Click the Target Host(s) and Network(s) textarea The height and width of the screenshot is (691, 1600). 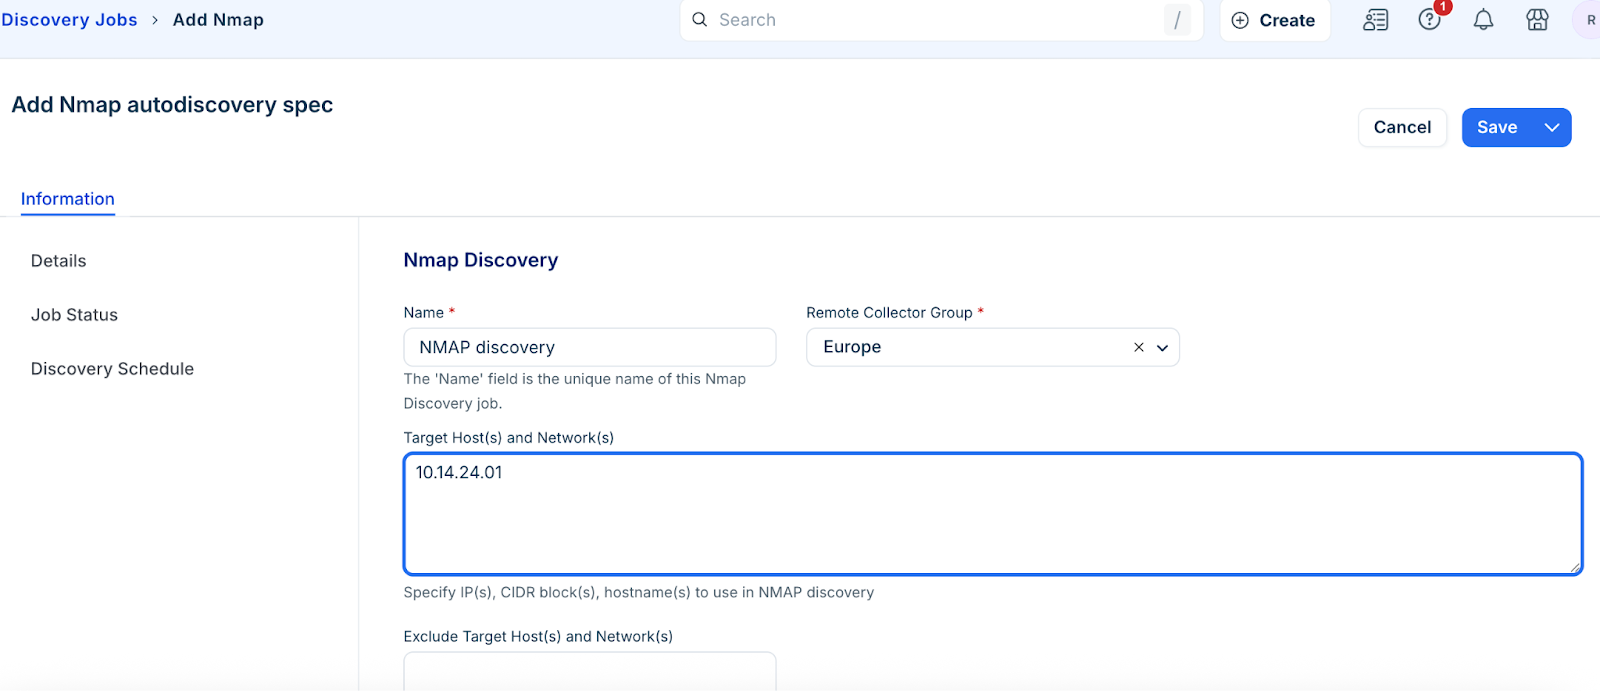(x=993, y=514)
